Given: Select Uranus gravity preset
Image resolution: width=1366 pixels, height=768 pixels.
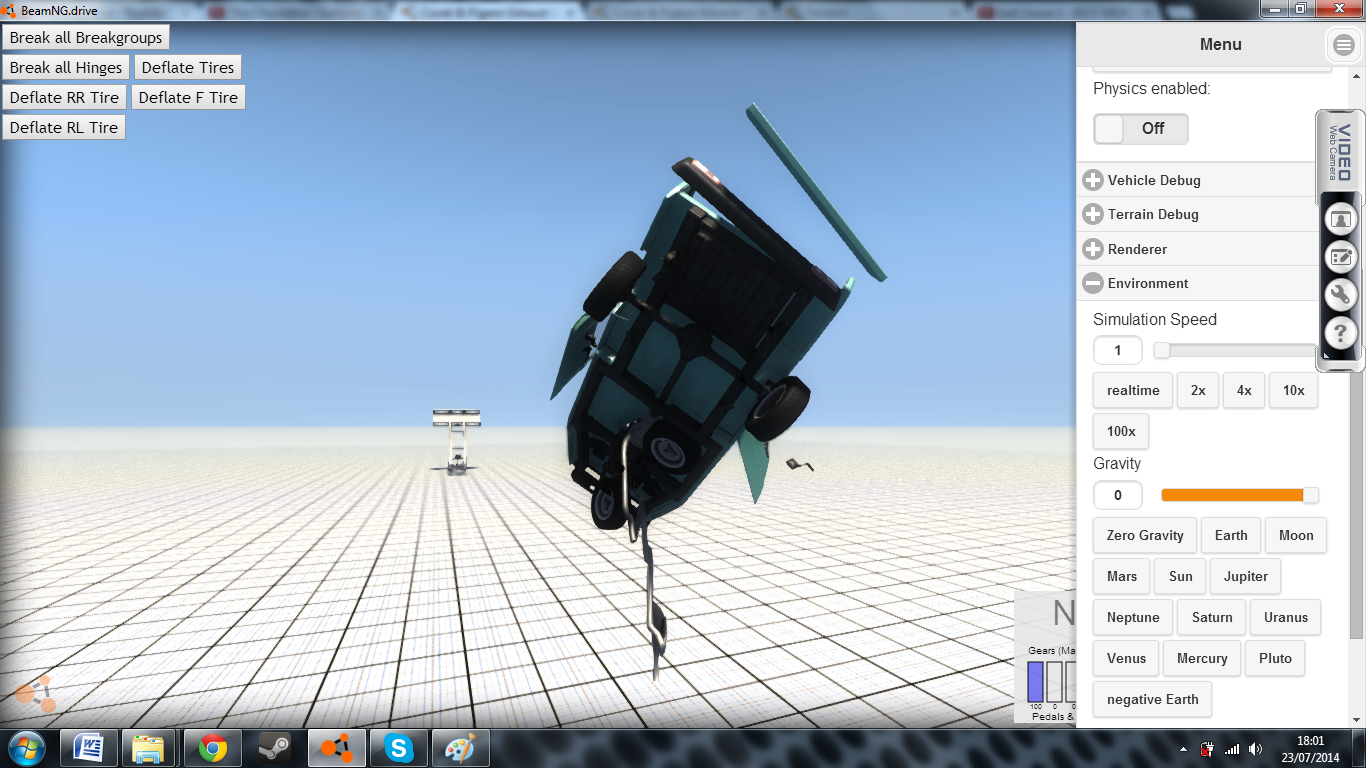Looking at the screenshot, I should click(1286, 617).
